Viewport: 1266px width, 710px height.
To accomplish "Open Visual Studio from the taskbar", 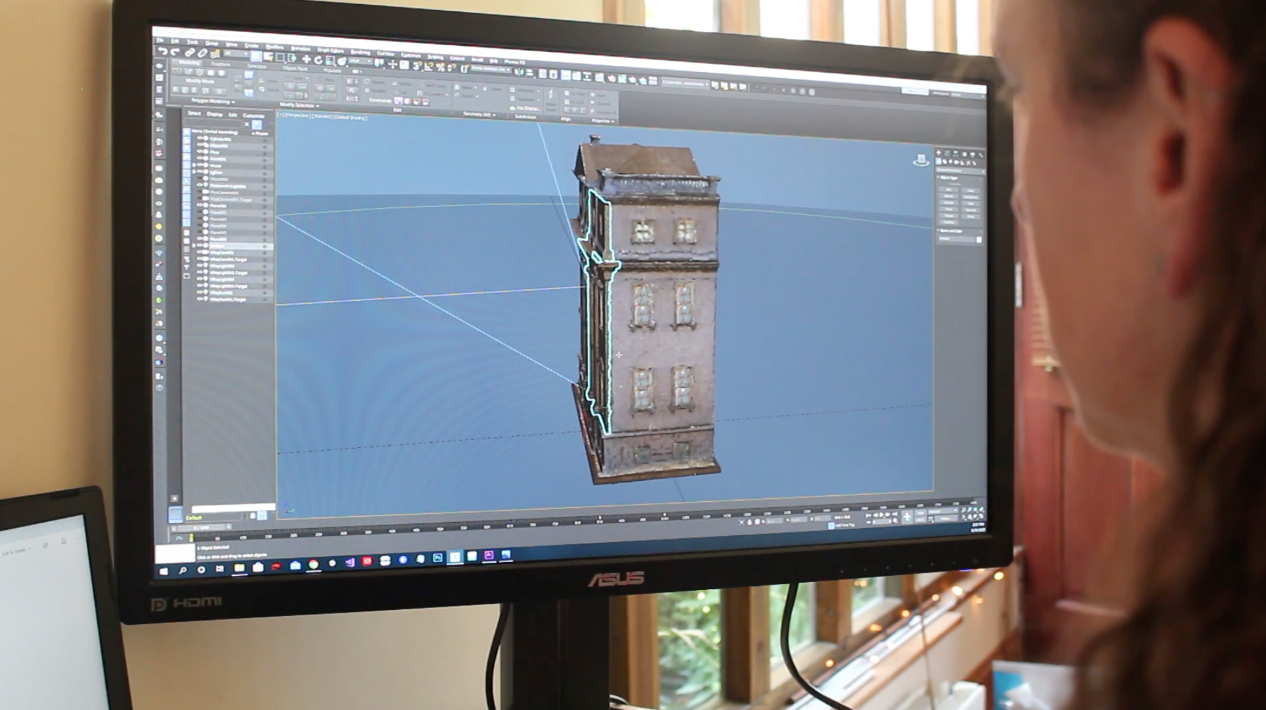I will pos(351,562).
